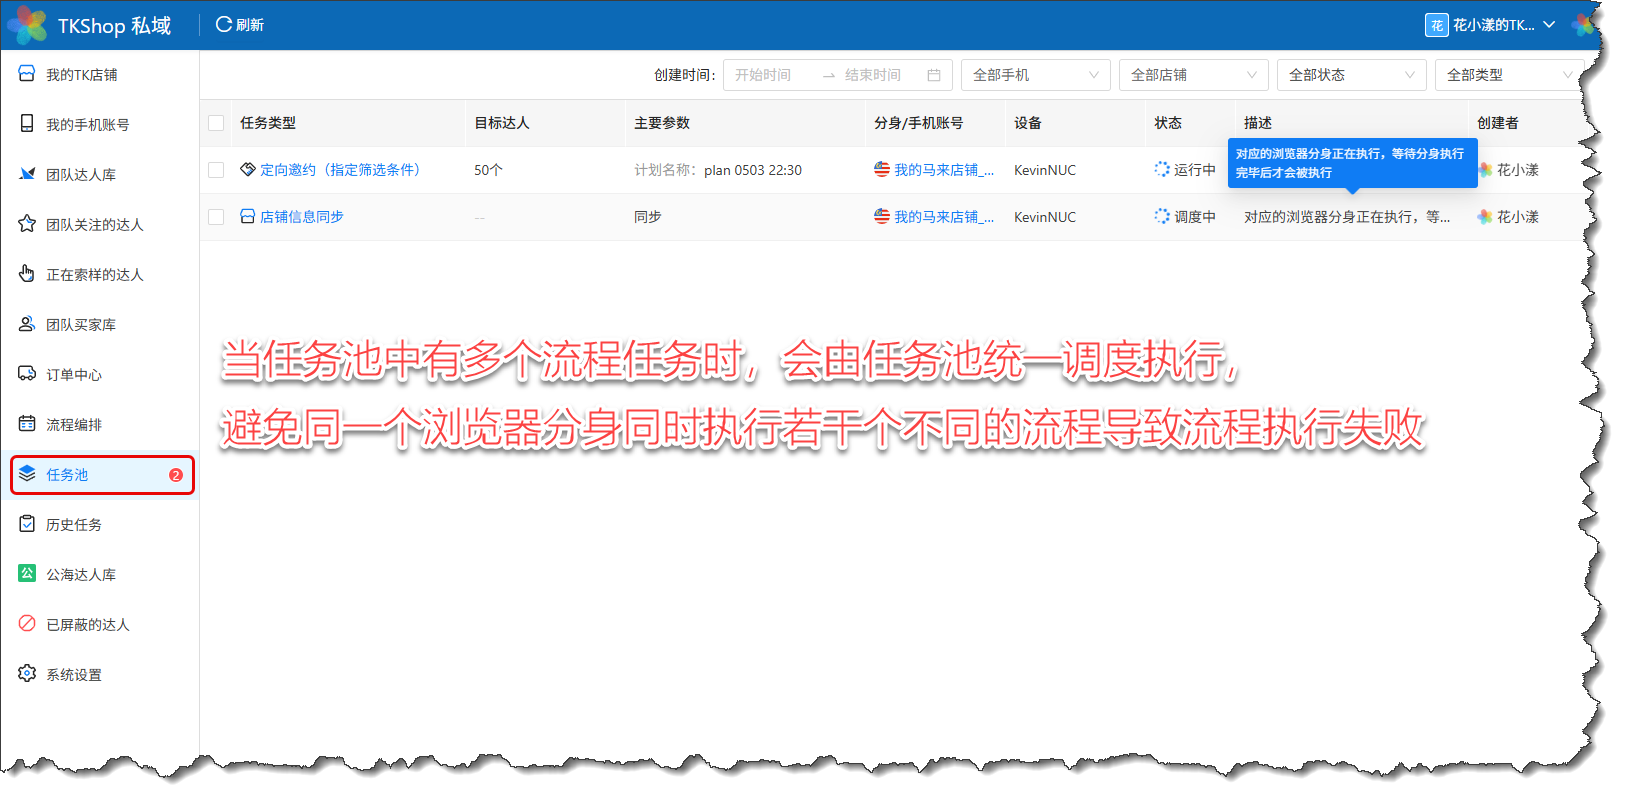Click the calendar icon in date range field
This screenshot has width=1625, height=798.
click(x=934, y=75)
